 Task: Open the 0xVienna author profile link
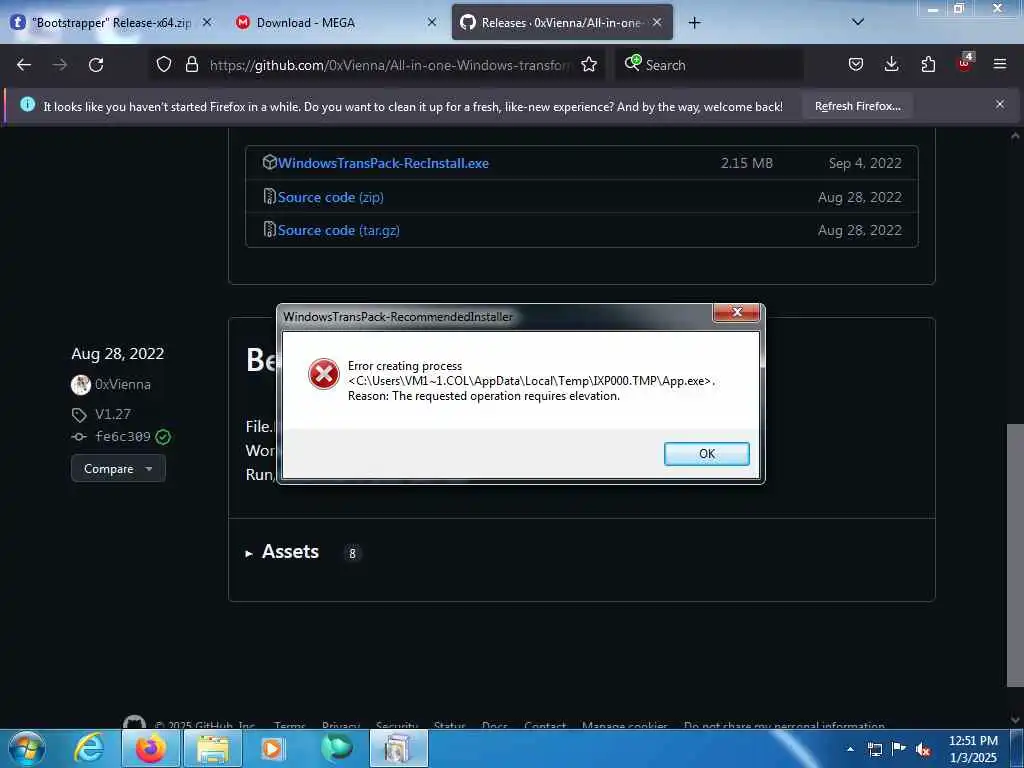[123, 385]
